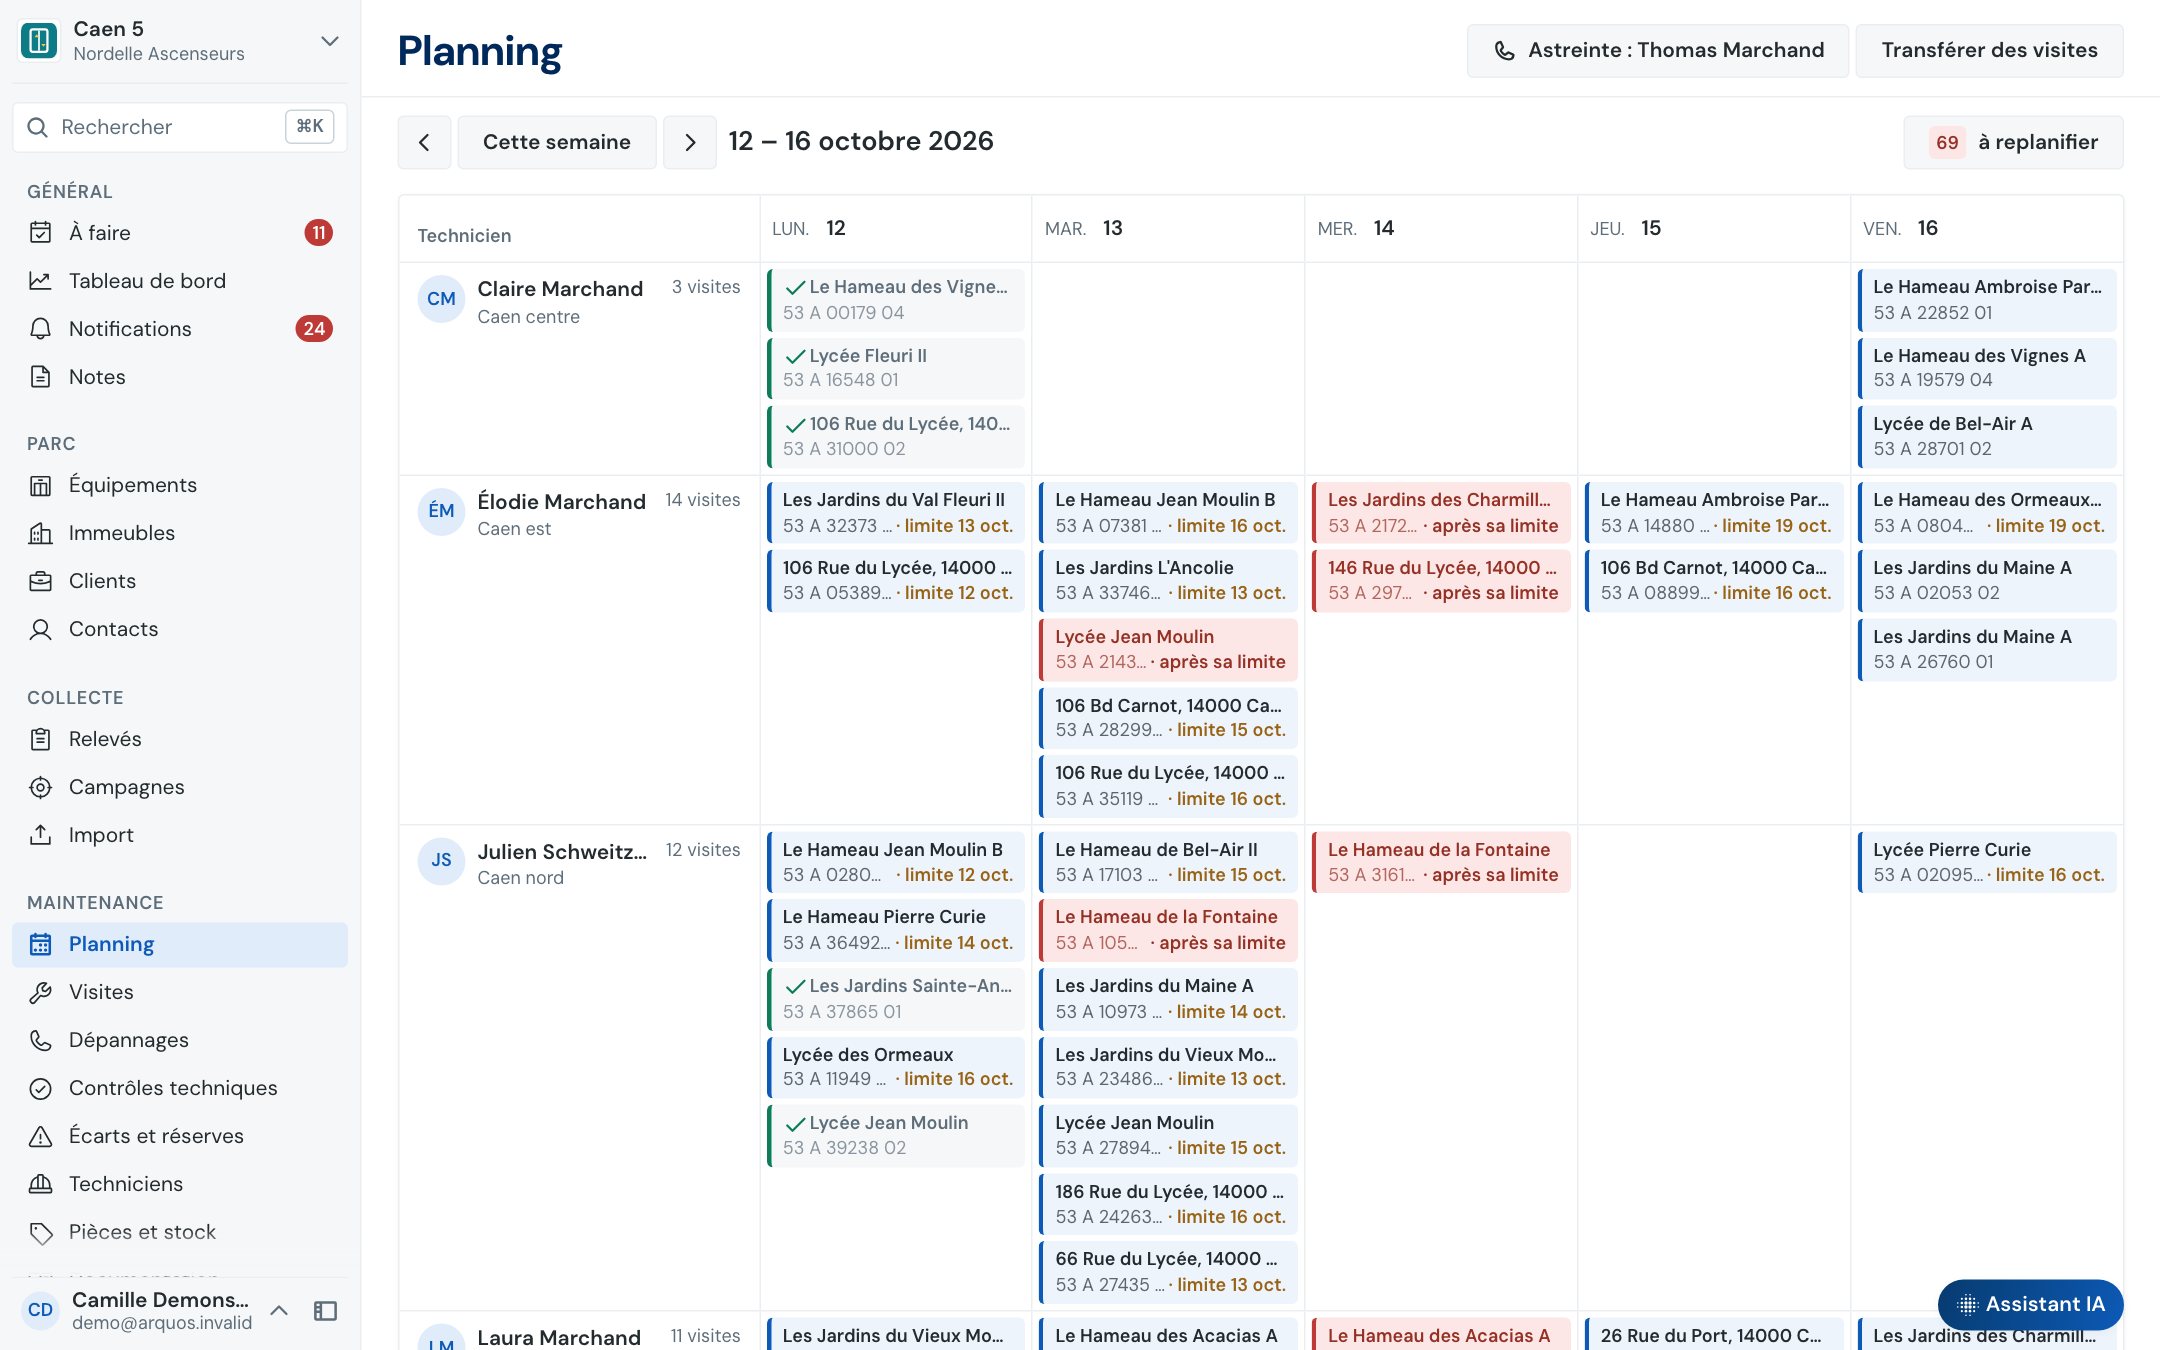This screenshot has width=2160, height=1350.
Task: Open the Assistant IA chat
Action: 2030,1304
